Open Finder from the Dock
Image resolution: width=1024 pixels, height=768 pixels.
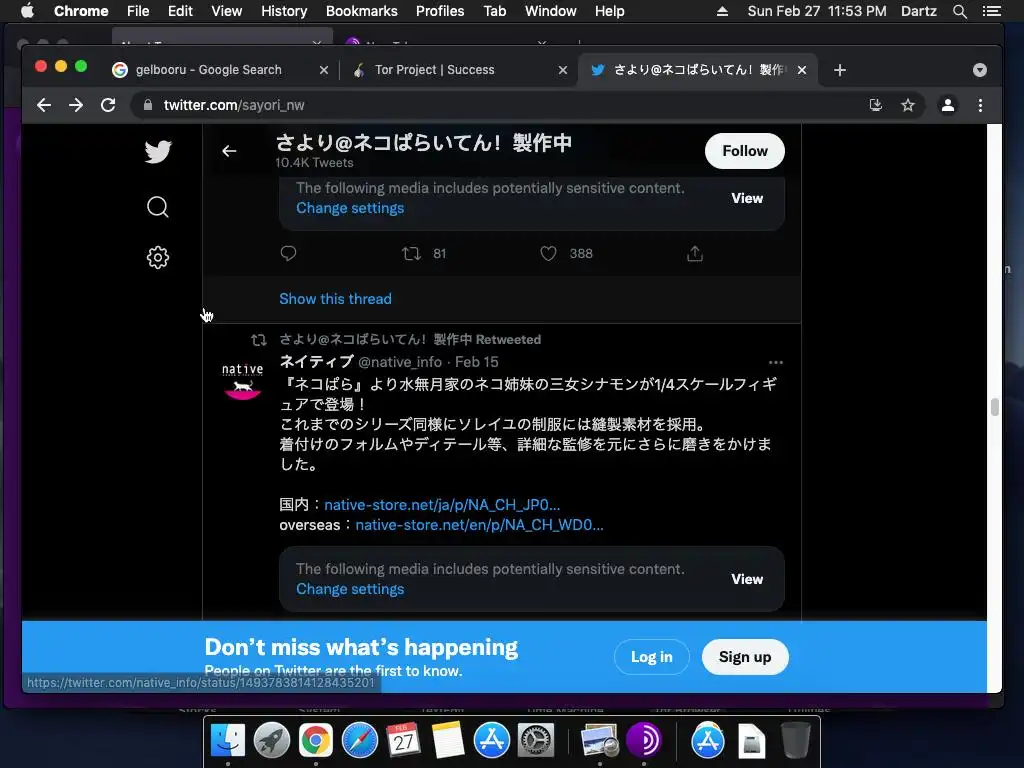[x=227, y=741]
